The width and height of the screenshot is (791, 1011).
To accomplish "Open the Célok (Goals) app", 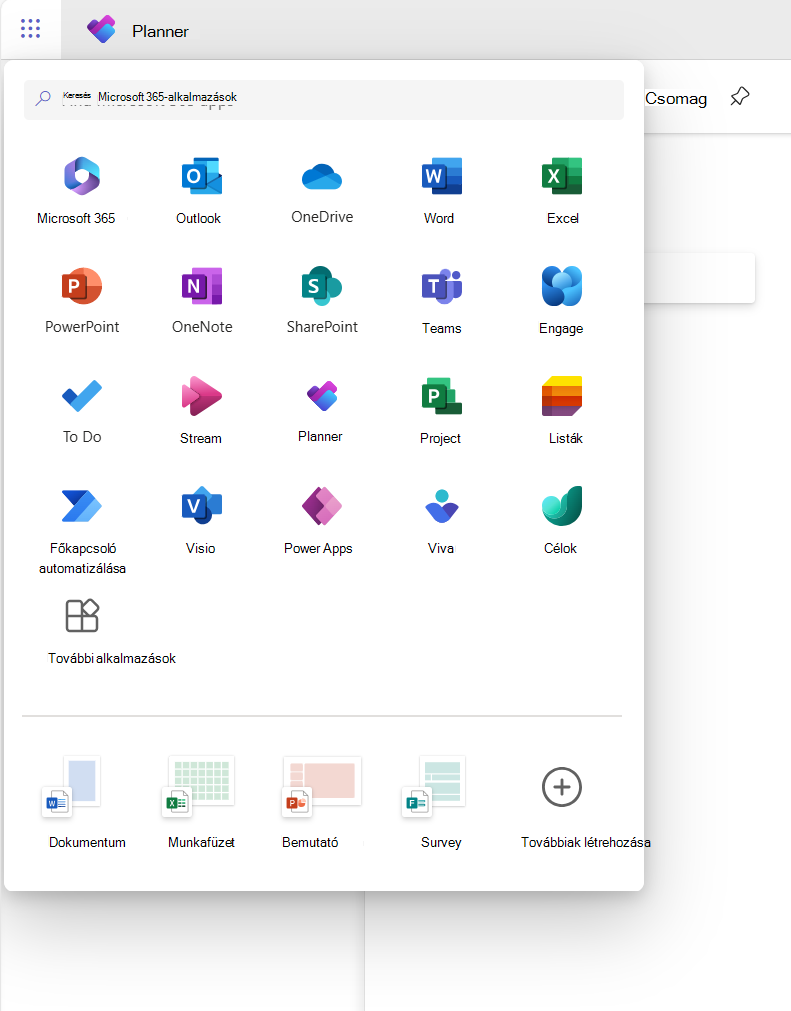I will [562, 520].
